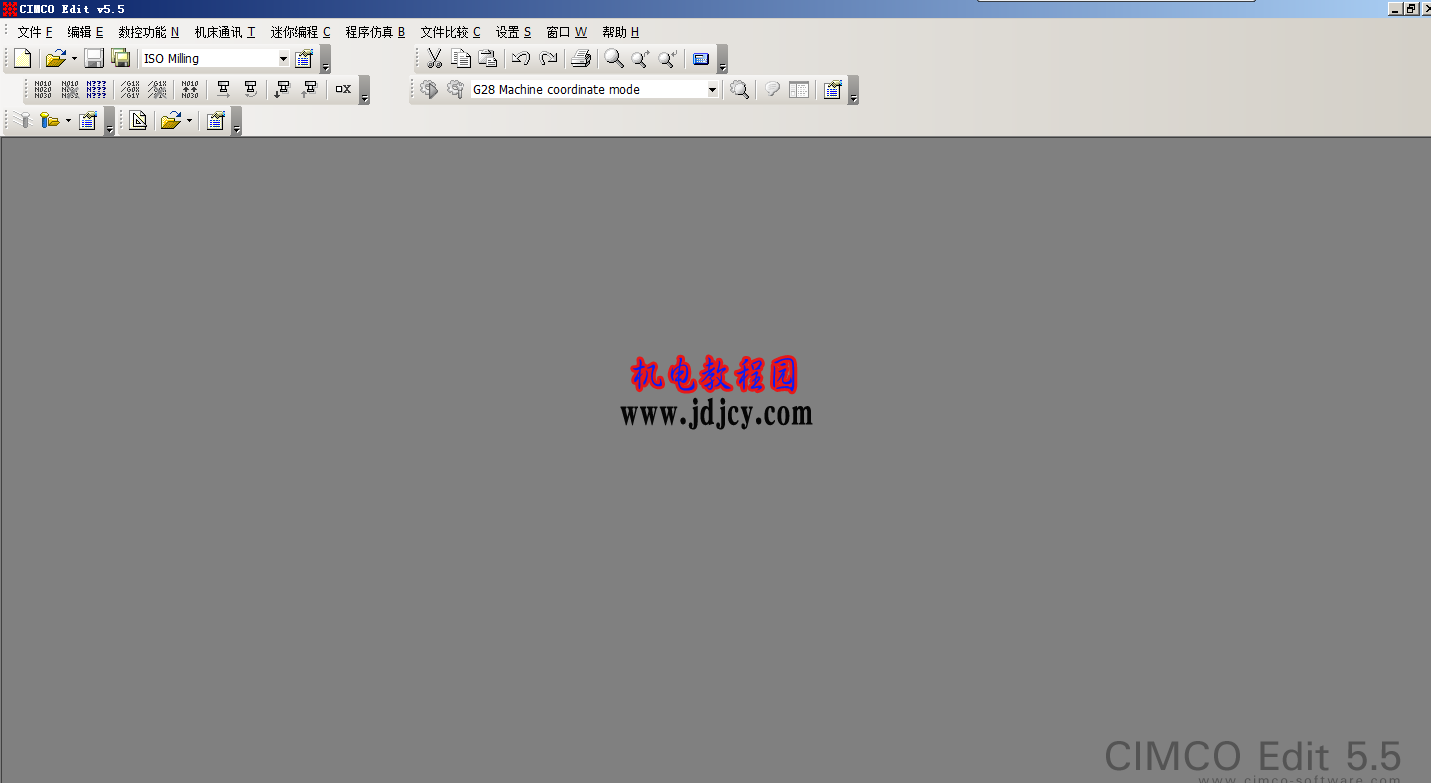Click the CIMCO Edit title bar icon
The image size is (1431, 783).
pos(10,9)
